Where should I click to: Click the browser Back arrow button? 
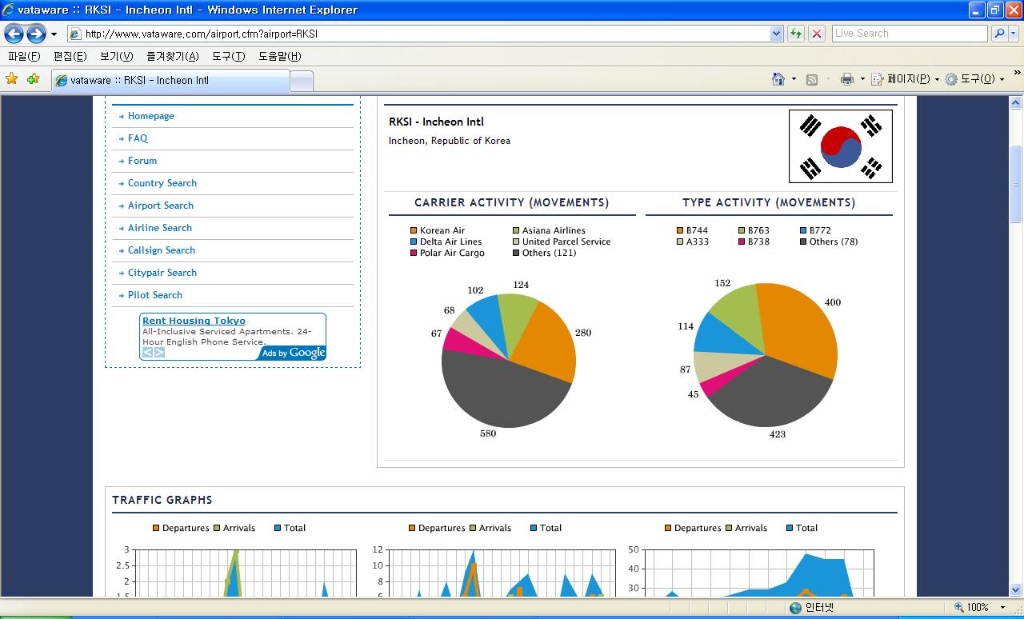click(x=15, y=34)
